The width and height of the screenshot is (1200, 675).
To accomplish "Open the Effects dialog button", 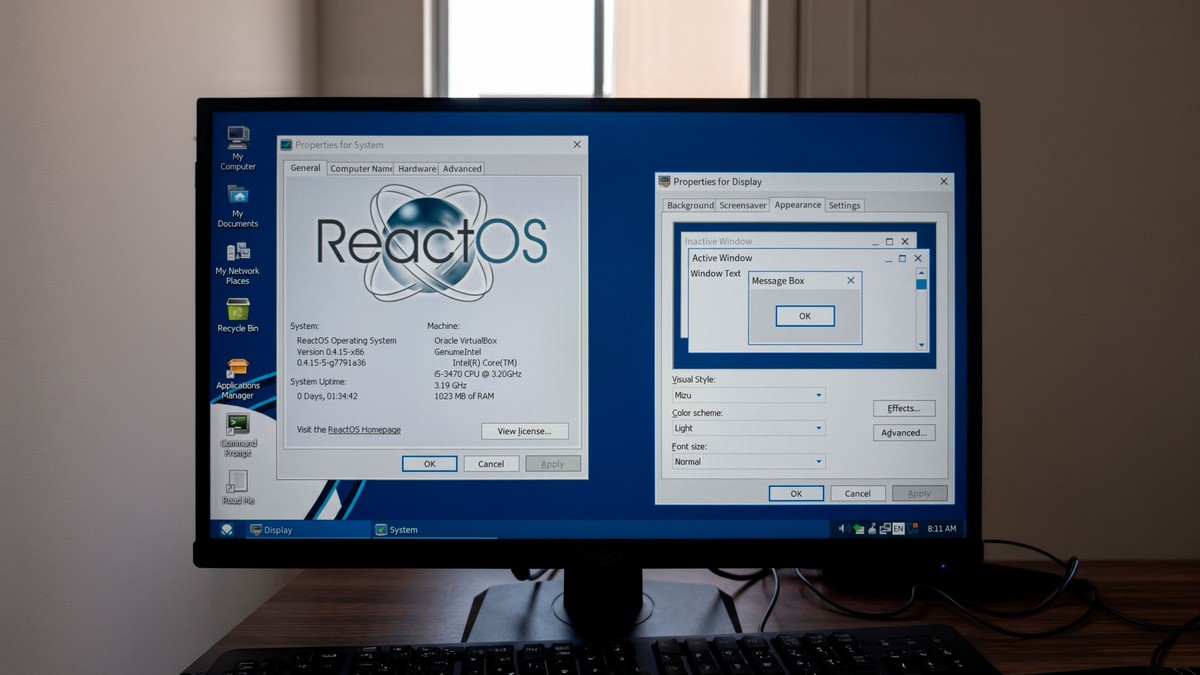I will [904, 408].
